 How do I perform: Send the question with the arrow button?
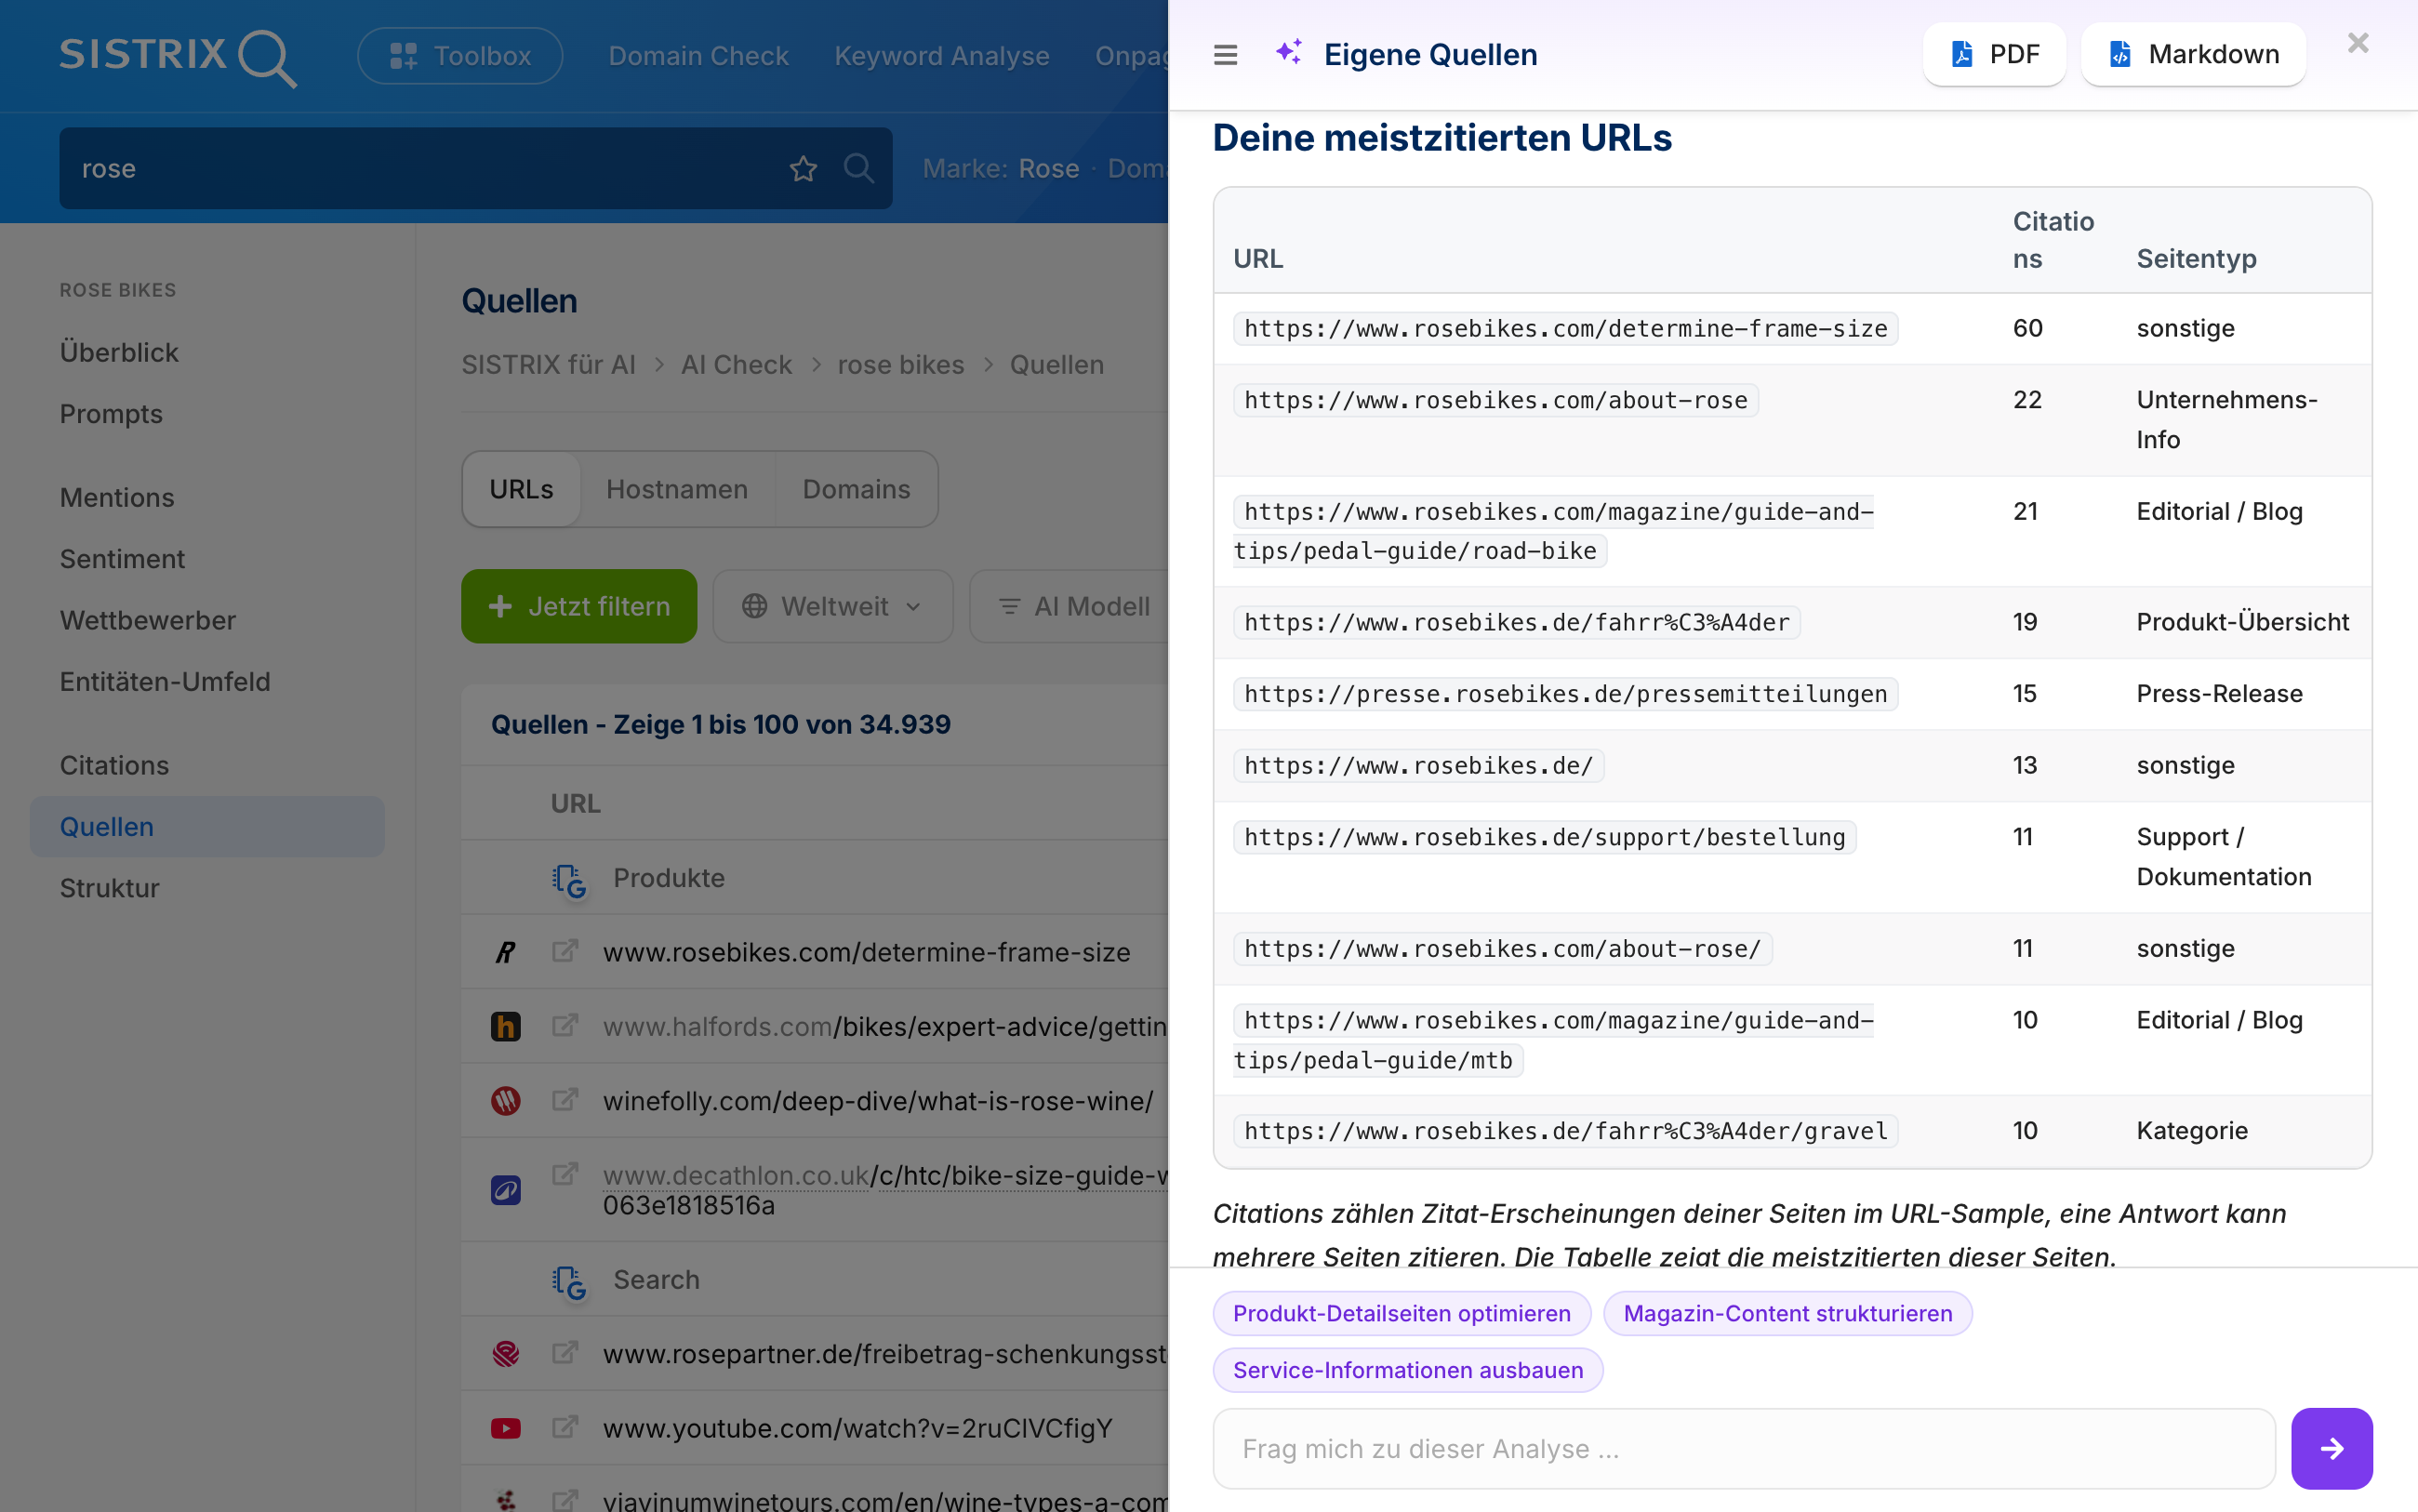click(x=2331, y=1448)
